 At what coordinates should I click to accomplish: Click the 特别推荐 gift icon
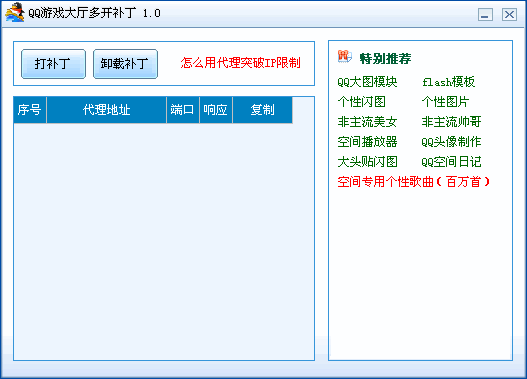pos(345,56)
